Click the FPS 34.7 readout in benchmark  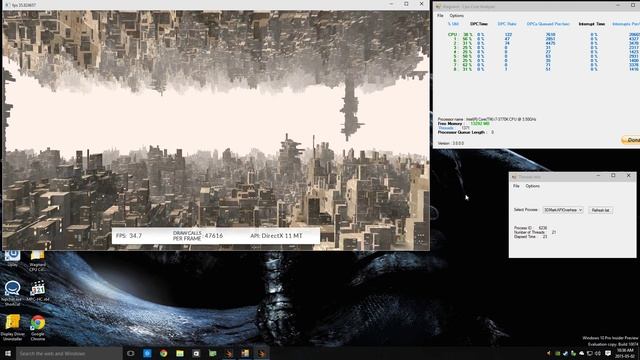point(129,236)
